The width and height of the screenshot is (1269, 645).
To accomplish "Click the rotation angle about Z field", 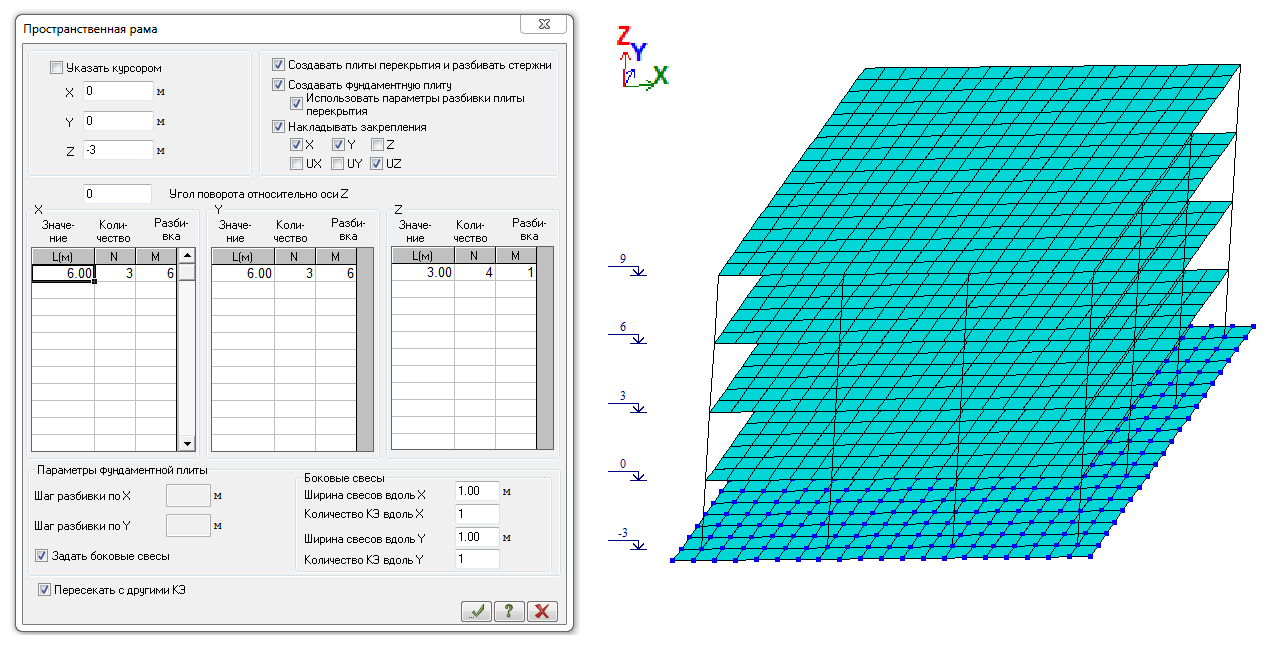I will pos(118,193).
